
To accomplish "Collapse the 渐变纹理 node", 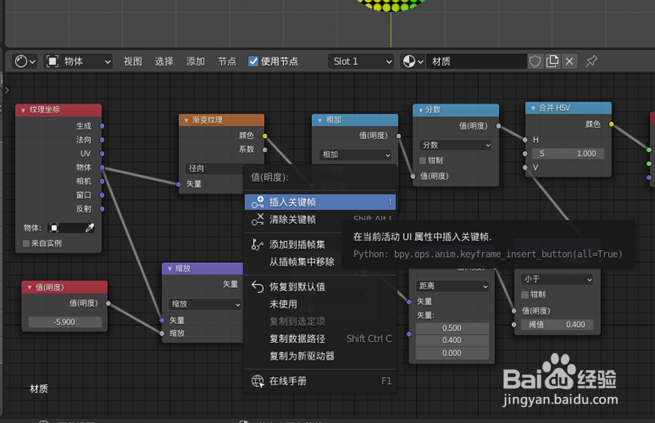I will (186, 120).
